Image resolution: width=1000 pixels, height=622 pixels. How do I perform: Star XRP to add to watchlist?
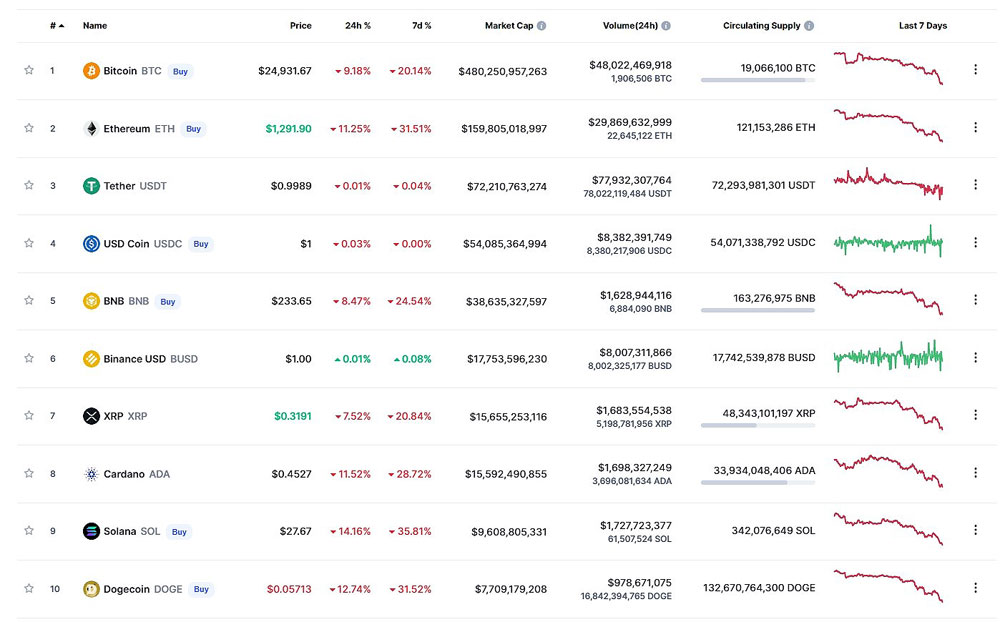(x=29, y=415)
